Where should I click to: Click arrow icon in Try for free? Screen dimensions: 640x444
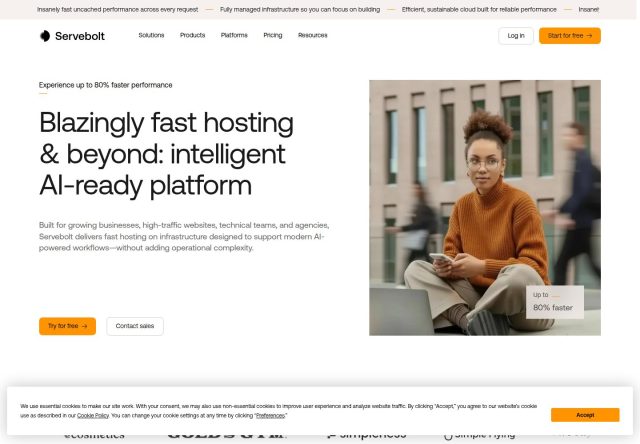(x=84, y=326)
